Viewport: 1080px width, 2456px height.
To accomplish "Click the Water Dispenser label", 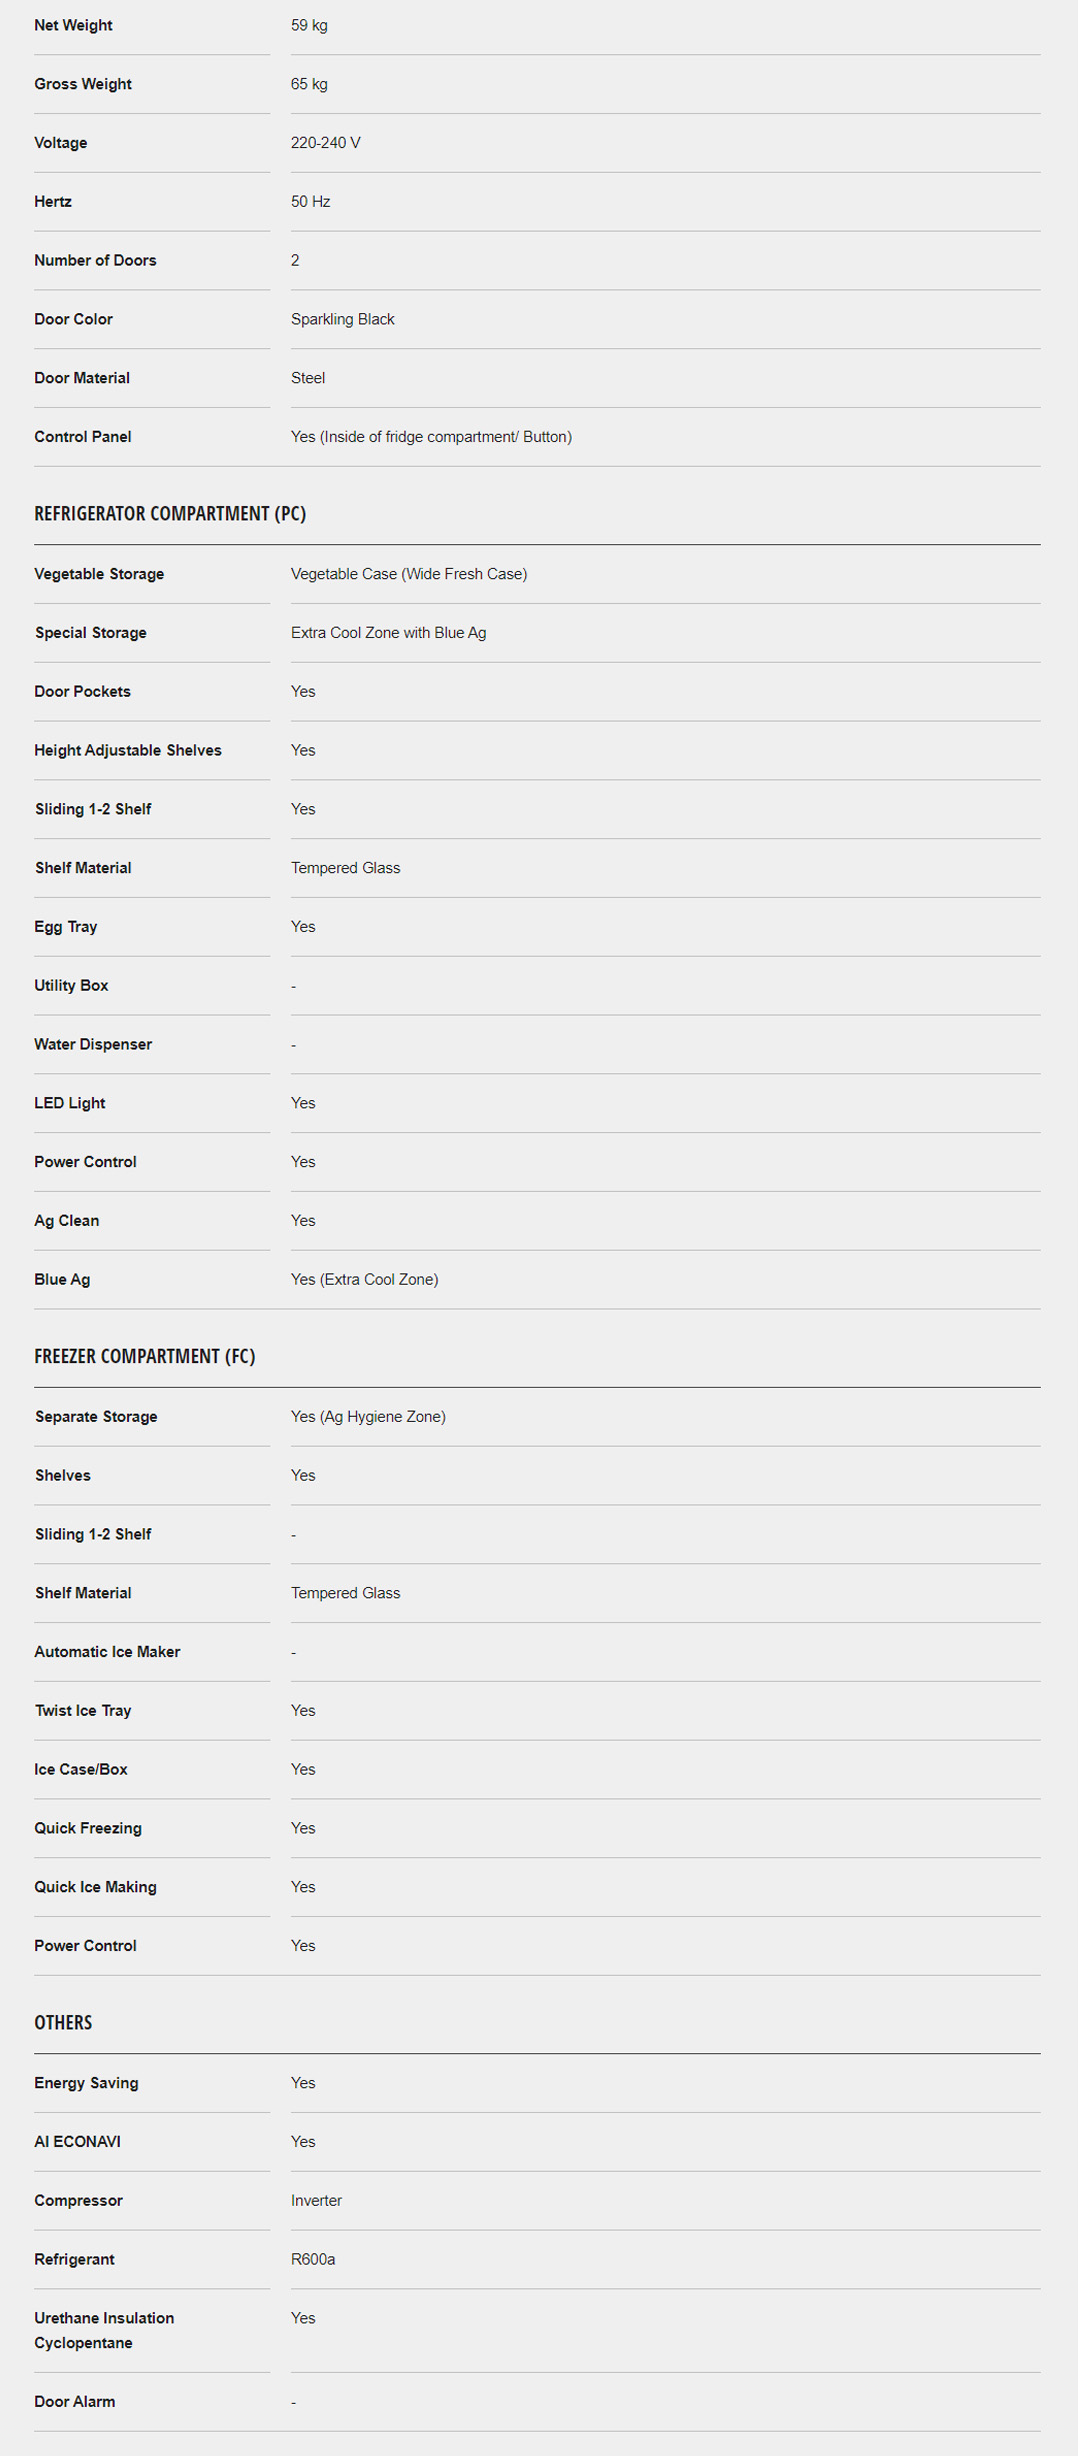I will pyautogui.click(x=92, y=1044).
